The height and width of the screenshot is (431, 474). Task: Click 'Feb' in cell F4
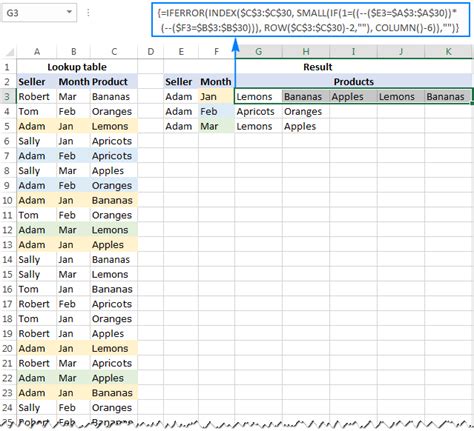click(209, 111)
